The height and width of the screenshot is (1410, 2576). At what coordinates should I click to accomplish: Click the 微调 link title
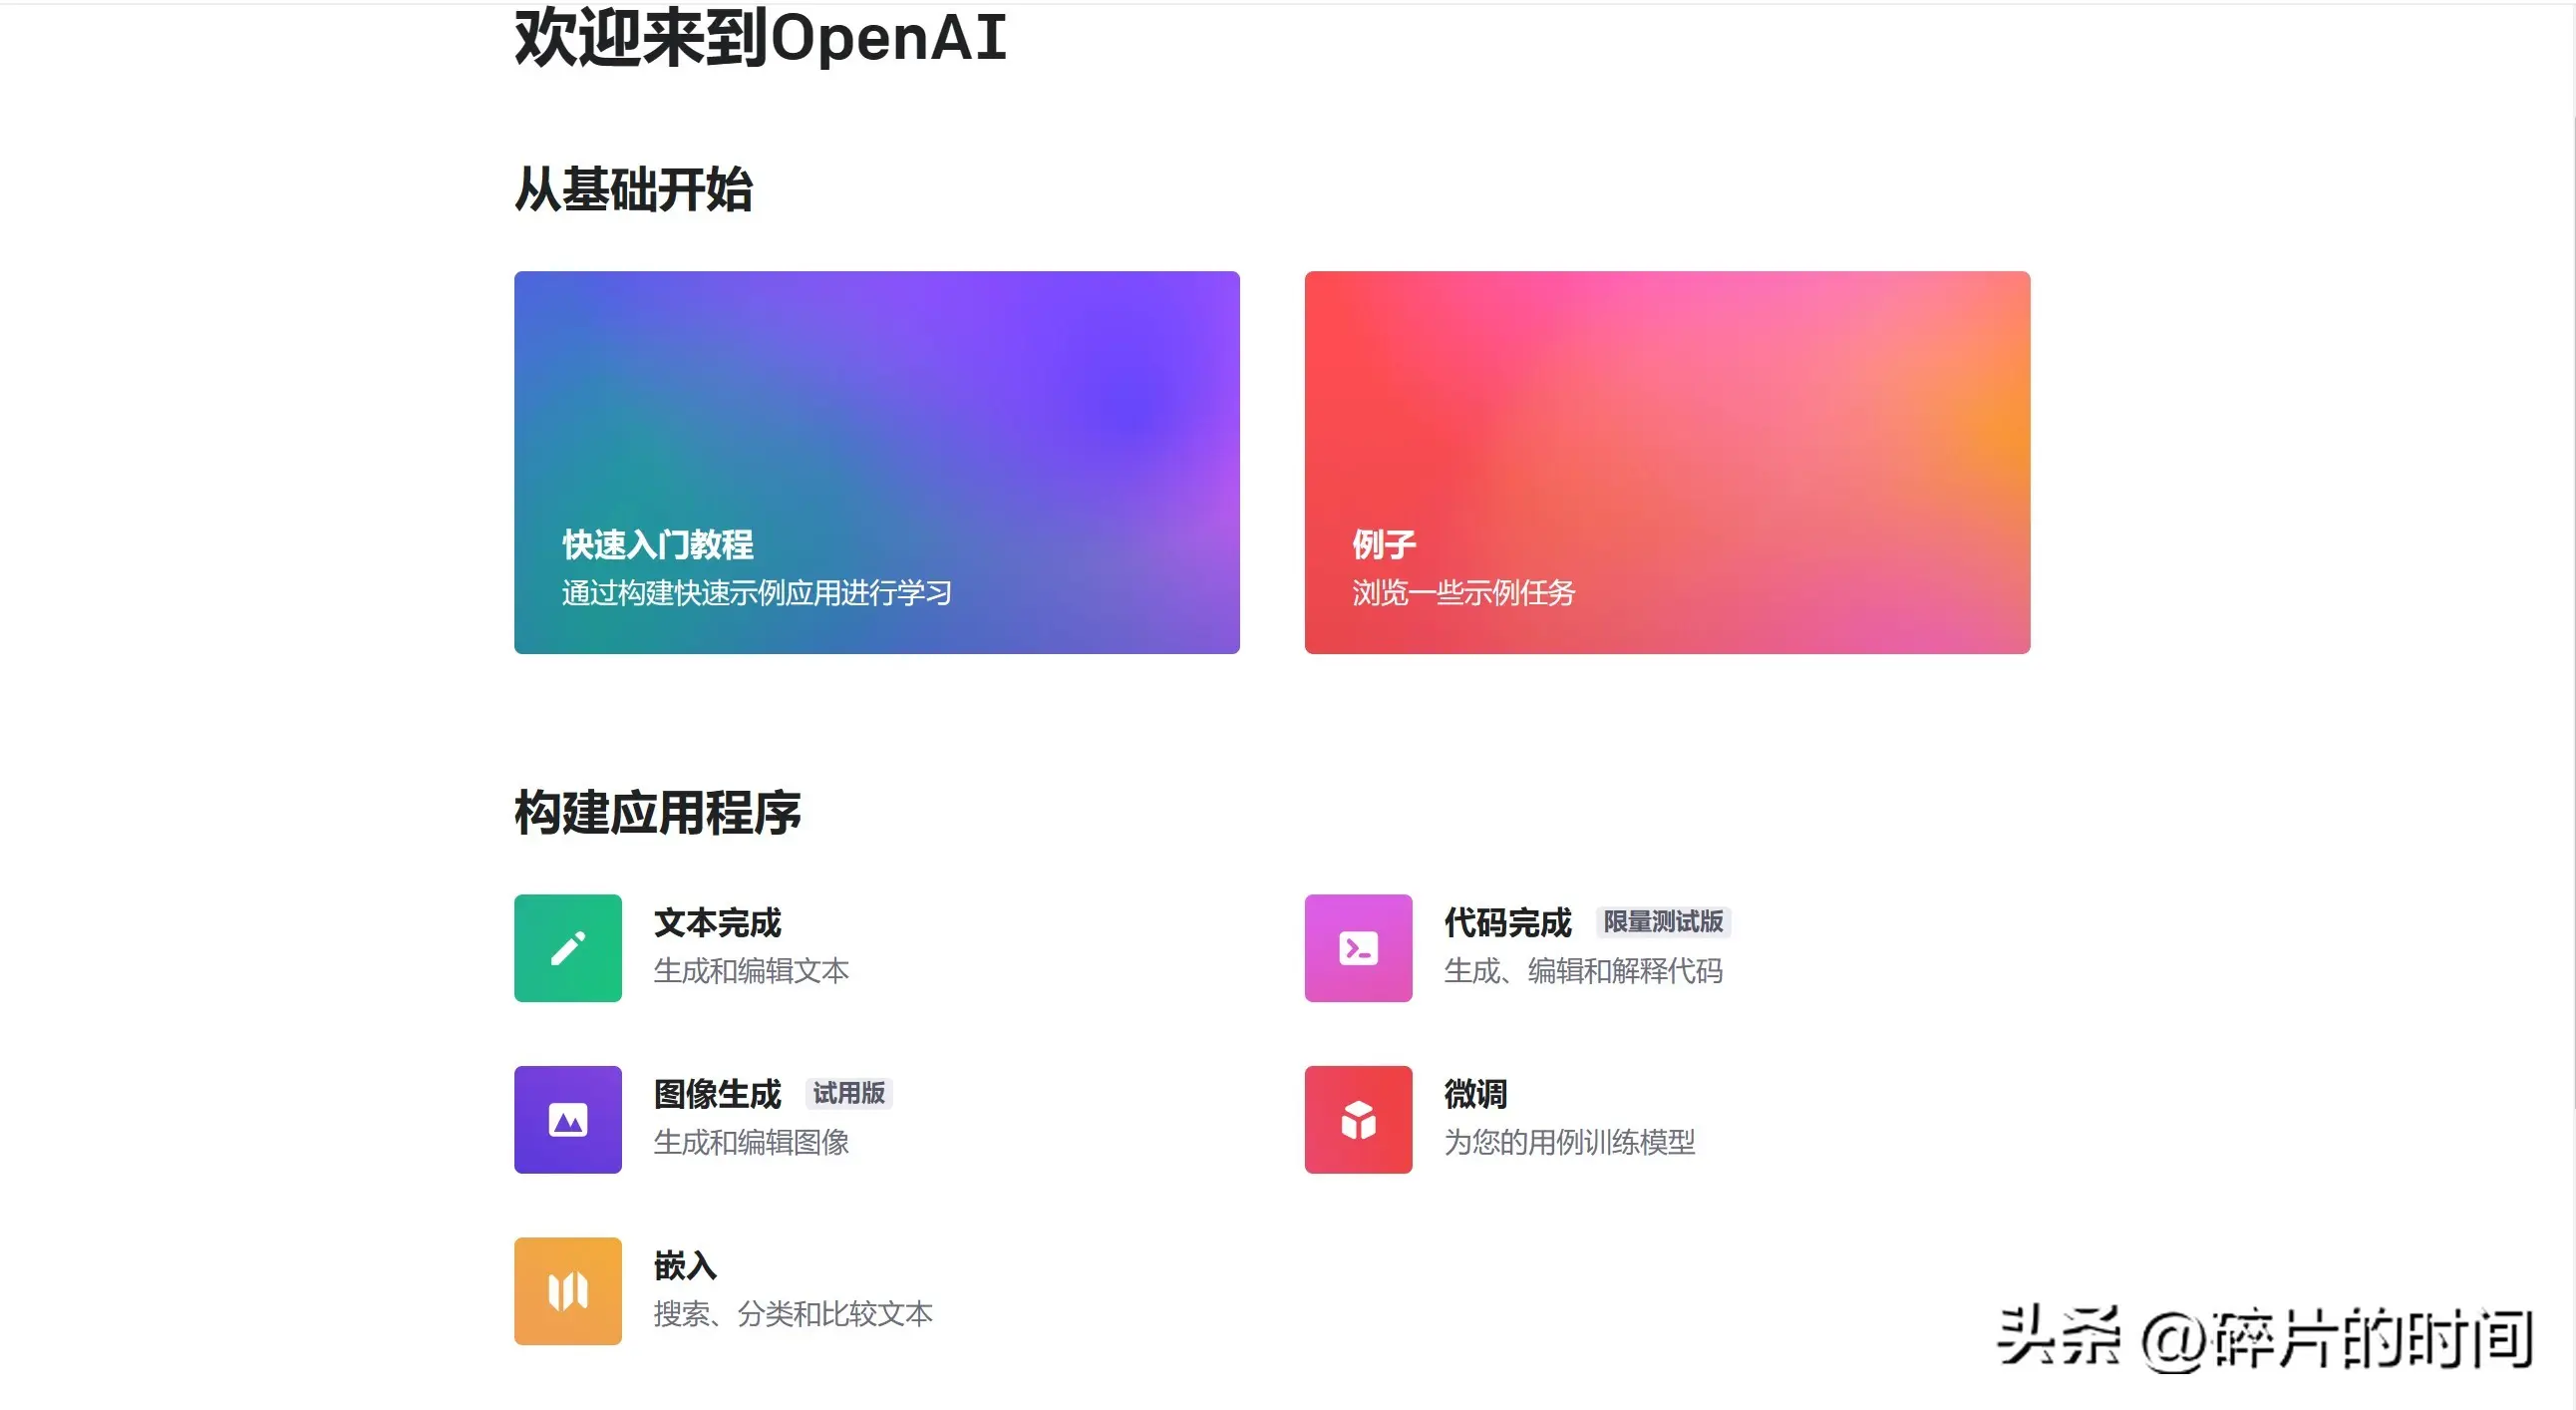pos(1476,1093)
